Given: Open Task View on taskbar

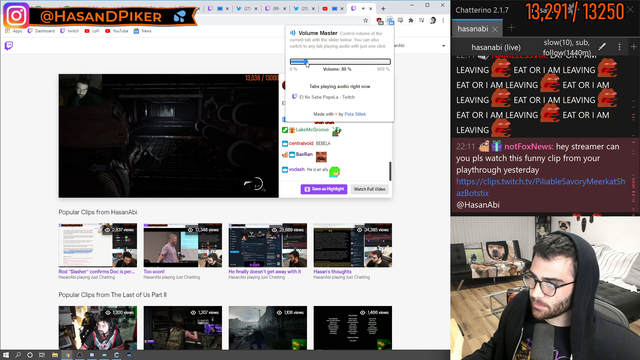Looking at the screenshot, I should [x=42, y=355].
